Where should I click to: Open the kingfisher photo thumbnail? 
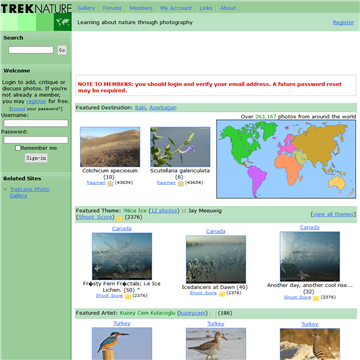pos(122,343)
